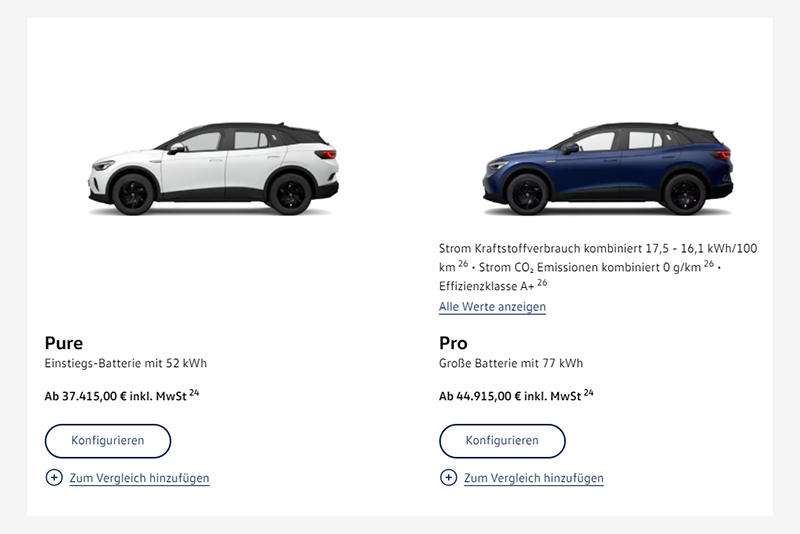Click Einstiegs-Batterie mit 52 kWh description
800x534 pixels.
[126, 363]
